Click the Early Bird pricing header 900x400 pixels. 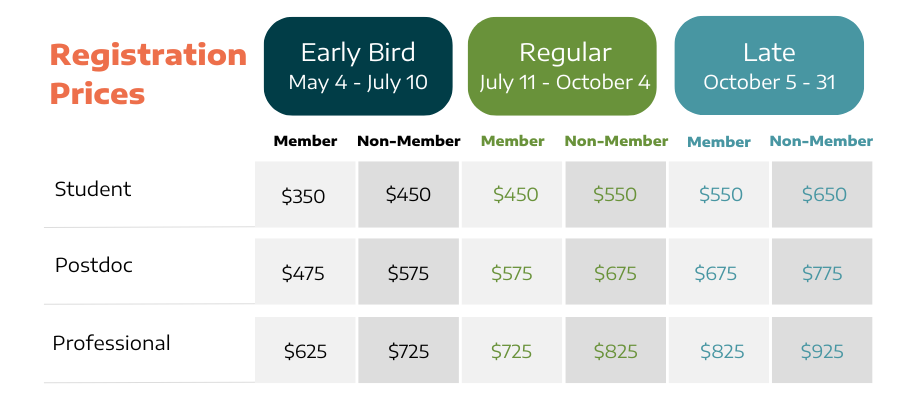[358, 66]
